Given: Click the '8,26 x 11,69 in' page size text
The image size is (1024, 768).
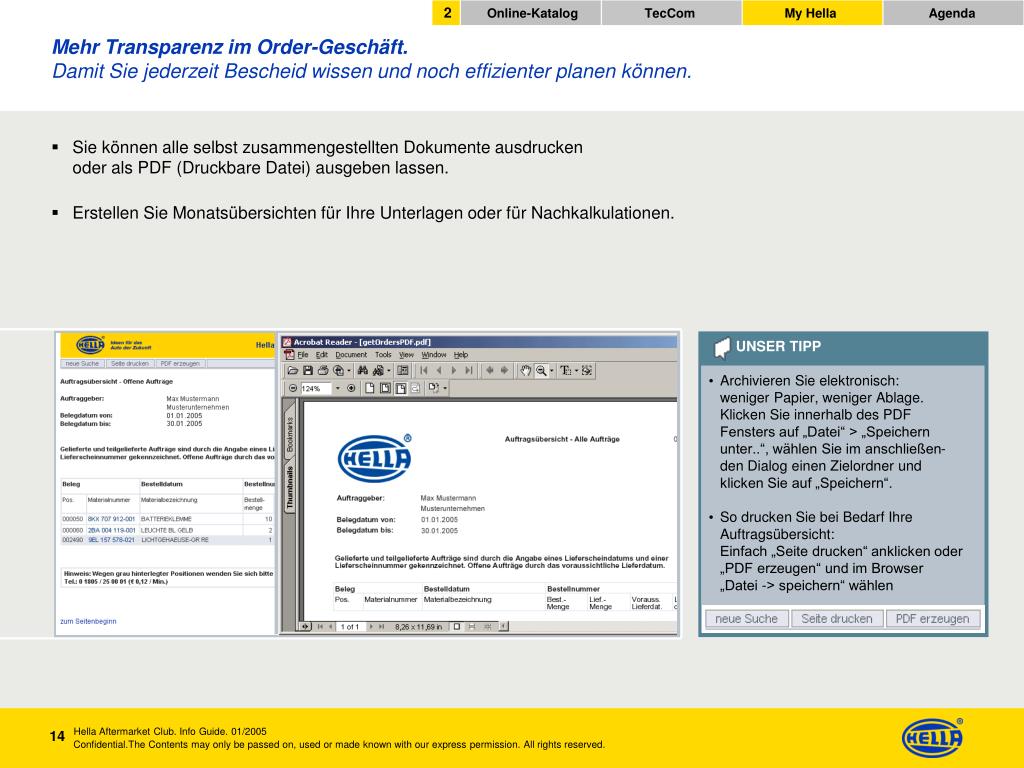Looking at the screenshot, I should pyautogui.click(x=419, y=627).
